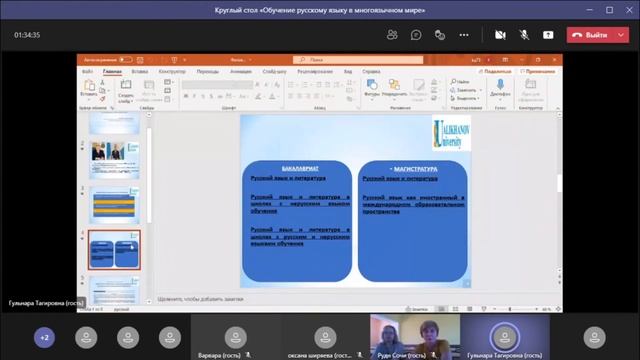Select the highlighted slide 4 thumbnail

(114, 250)
